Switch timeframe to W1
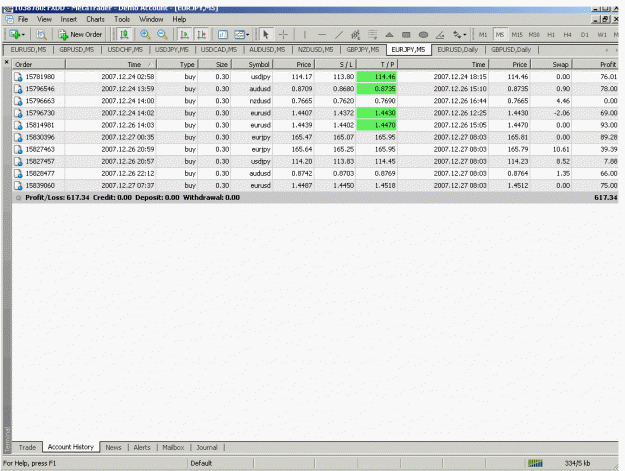 tap(602, 35)
